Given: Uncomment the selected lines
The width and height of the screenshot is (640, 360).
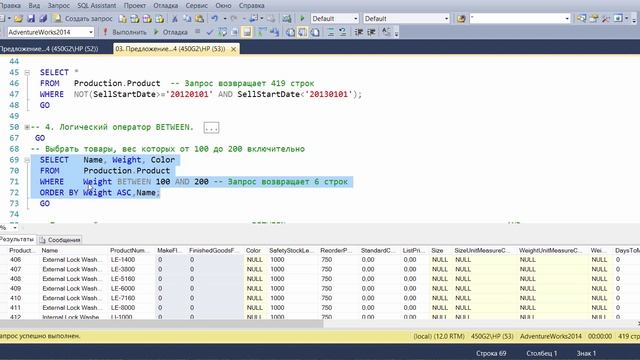Looking at the screenshot, I should point(342,32).
